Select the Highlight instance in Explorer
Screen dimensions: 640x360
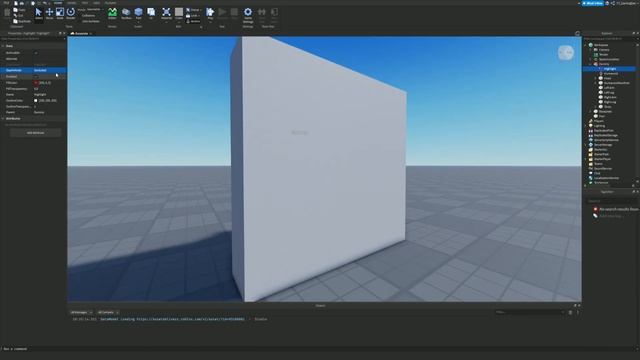(610, 69)
